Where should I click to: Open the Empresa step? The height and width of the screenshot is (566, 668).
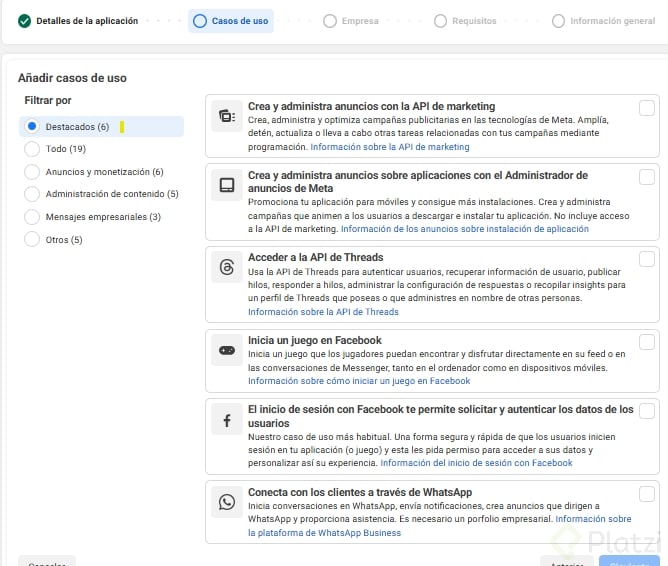(351, 21)
